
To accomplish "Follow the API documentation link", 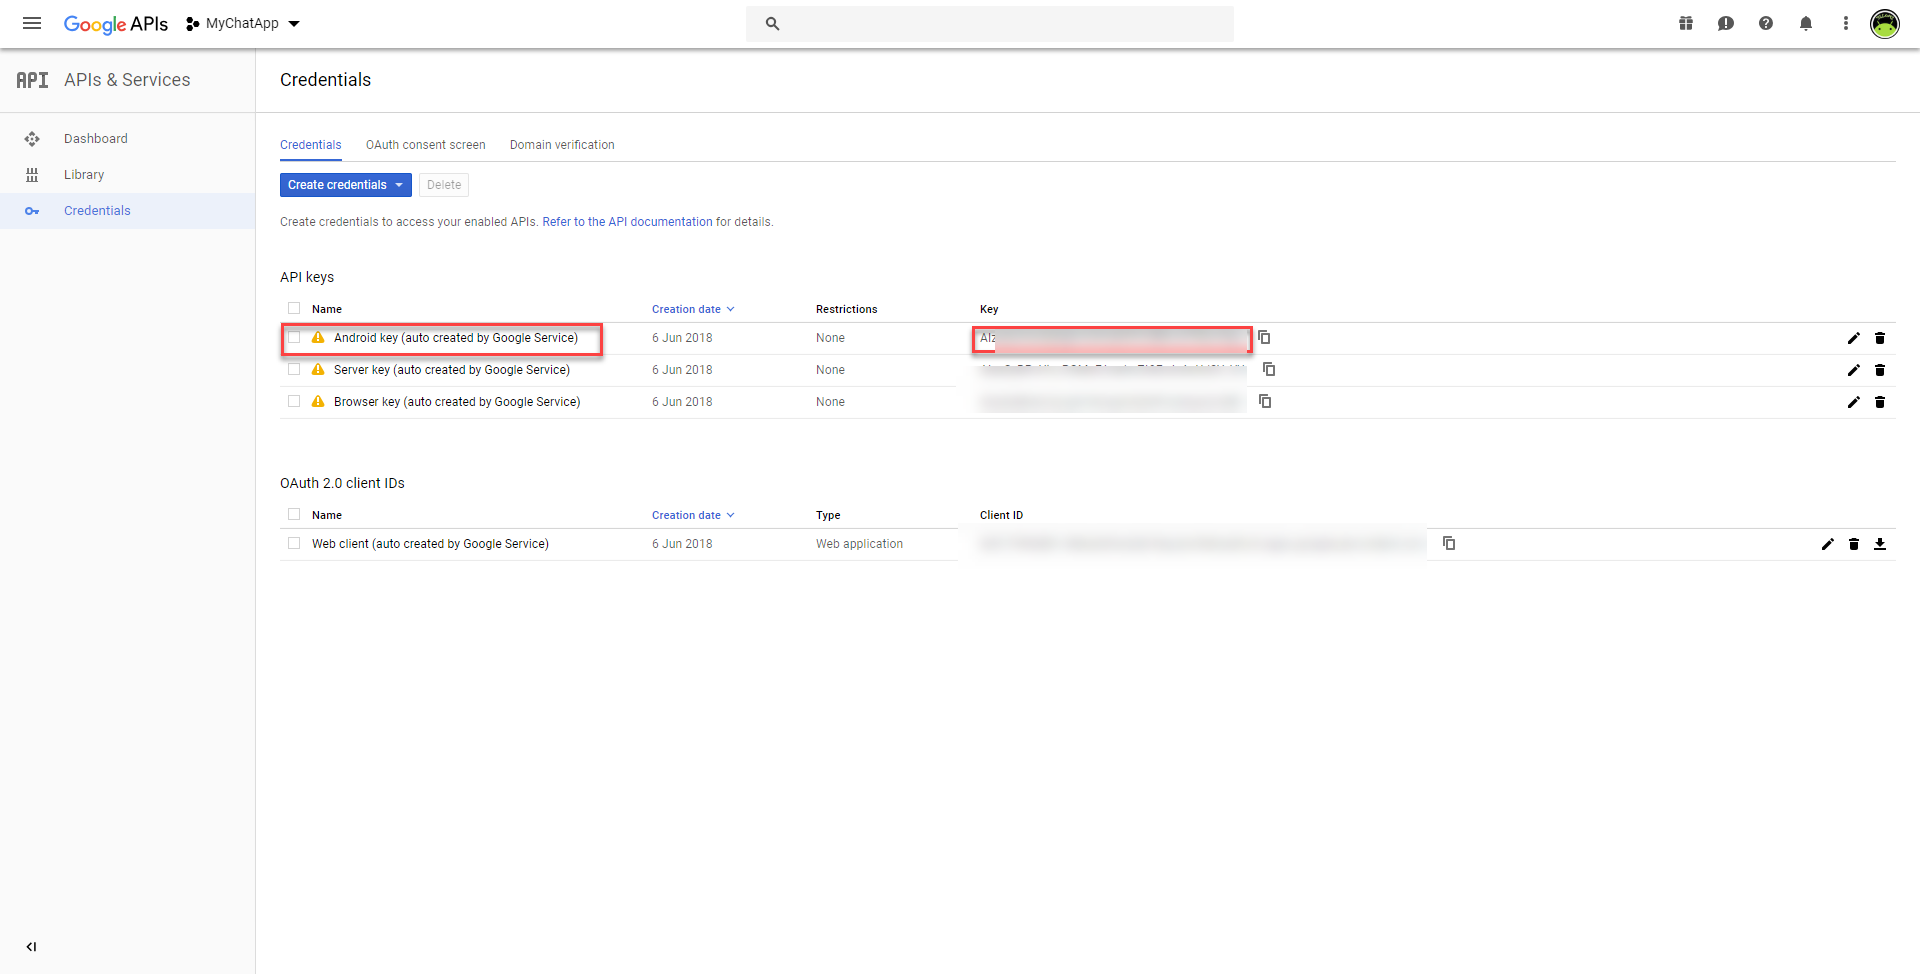I will click(x=627, y=222).
